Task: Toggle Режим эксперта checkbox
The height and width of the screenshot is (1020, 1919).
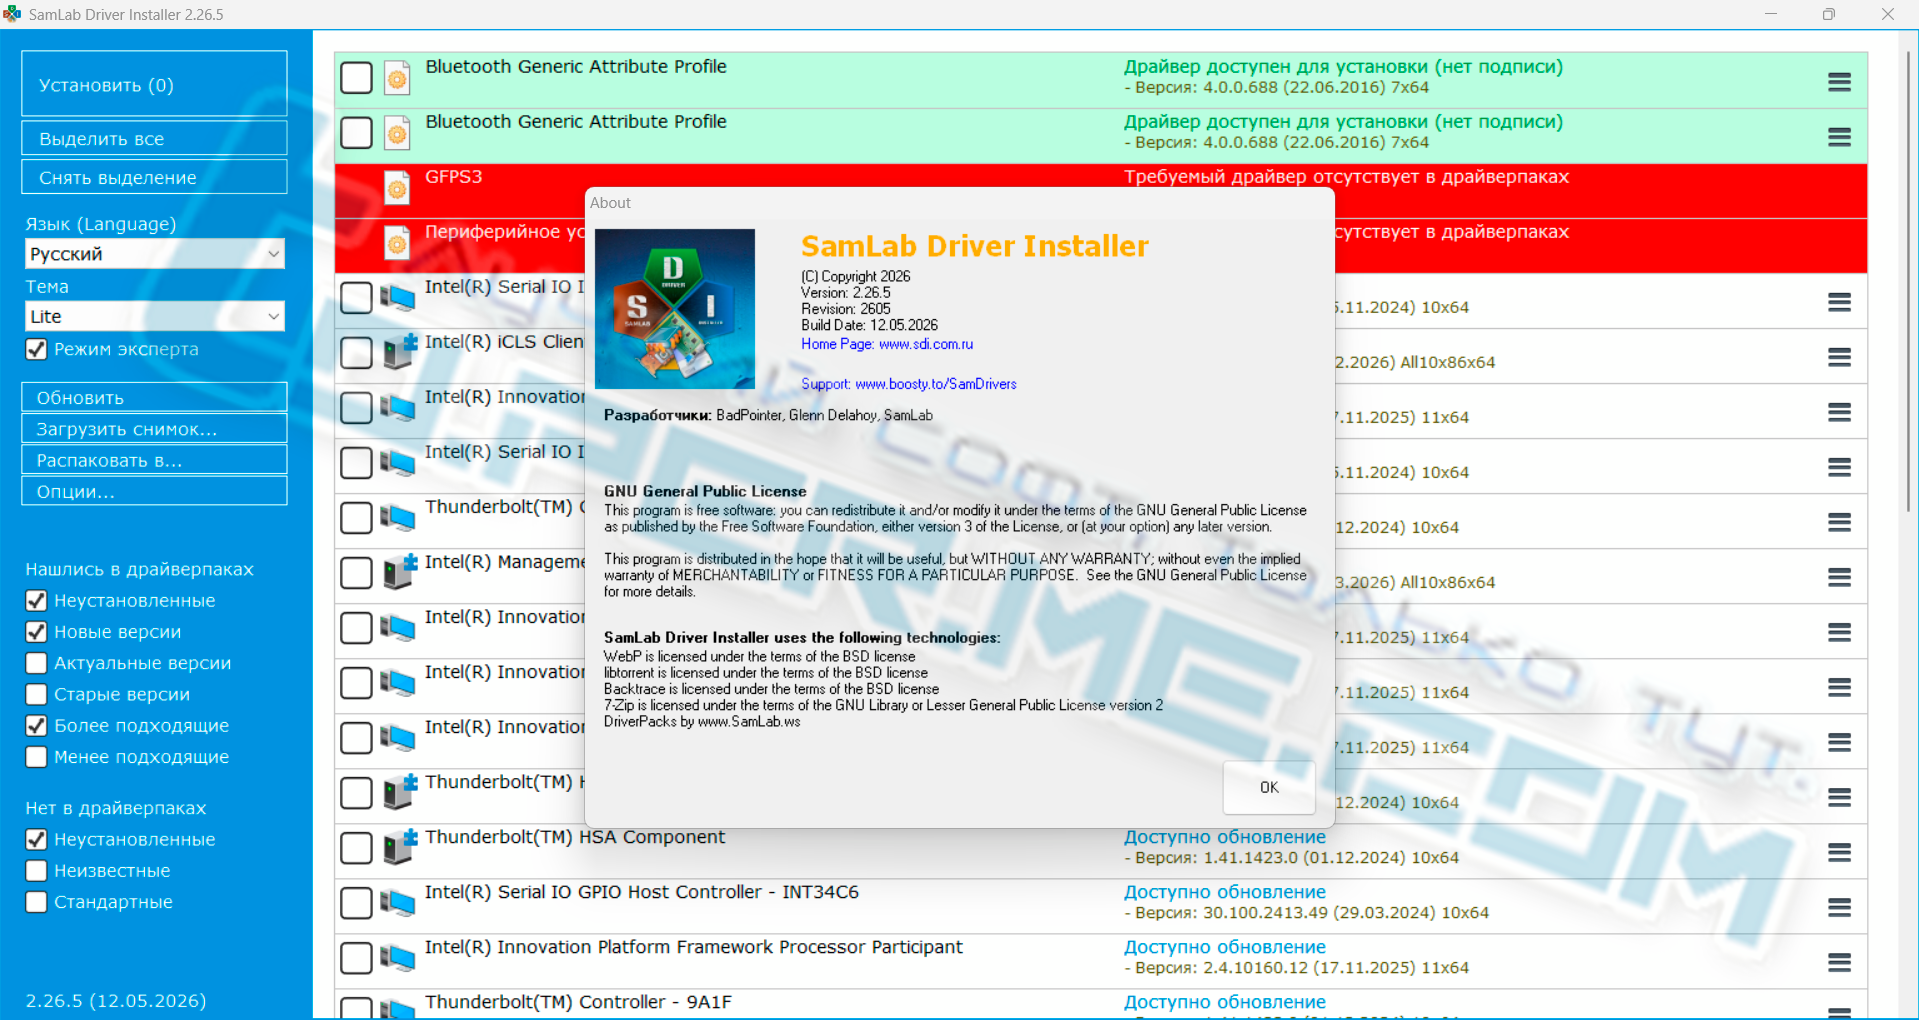Action: tap(36, 349)
